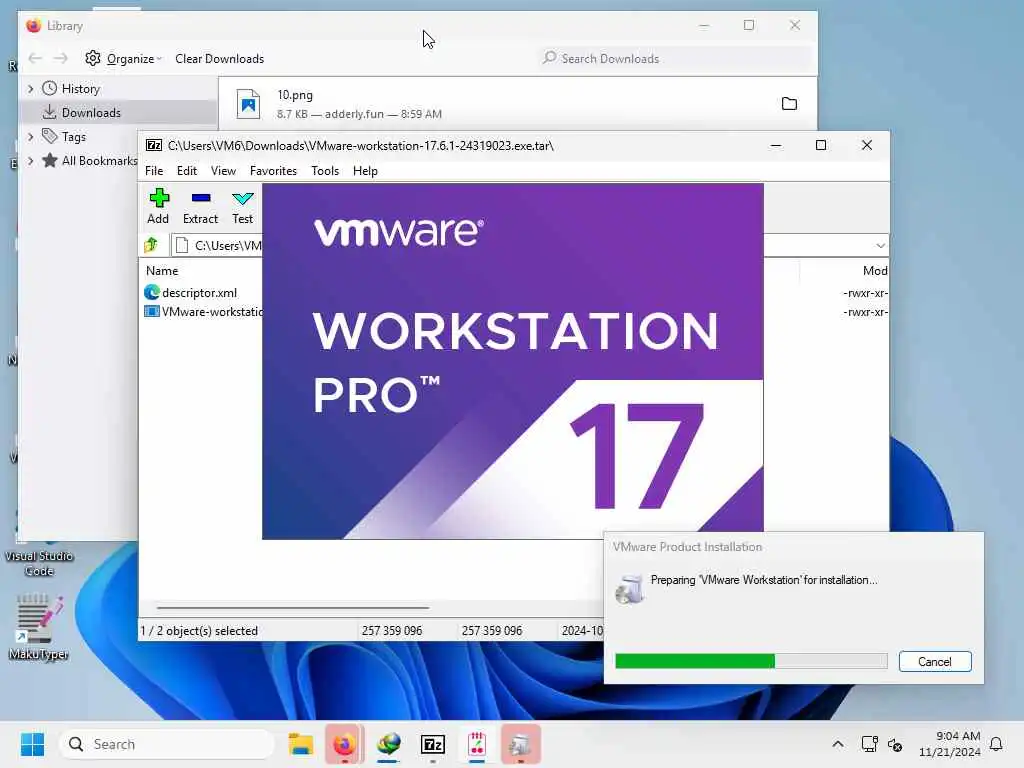Click the Firefox Library title bar icon
This screenshot has width=1024, height=768.
(x=33, y=25)
